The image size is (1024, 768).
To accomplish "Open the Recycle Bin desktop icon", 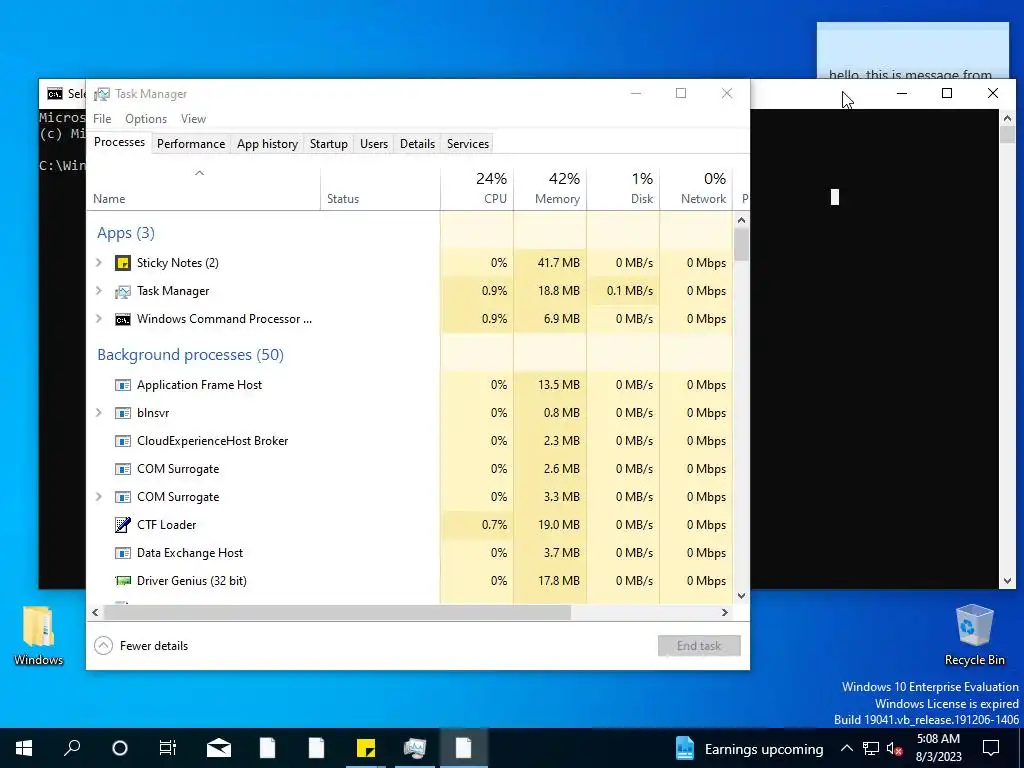I will (974, 635).
